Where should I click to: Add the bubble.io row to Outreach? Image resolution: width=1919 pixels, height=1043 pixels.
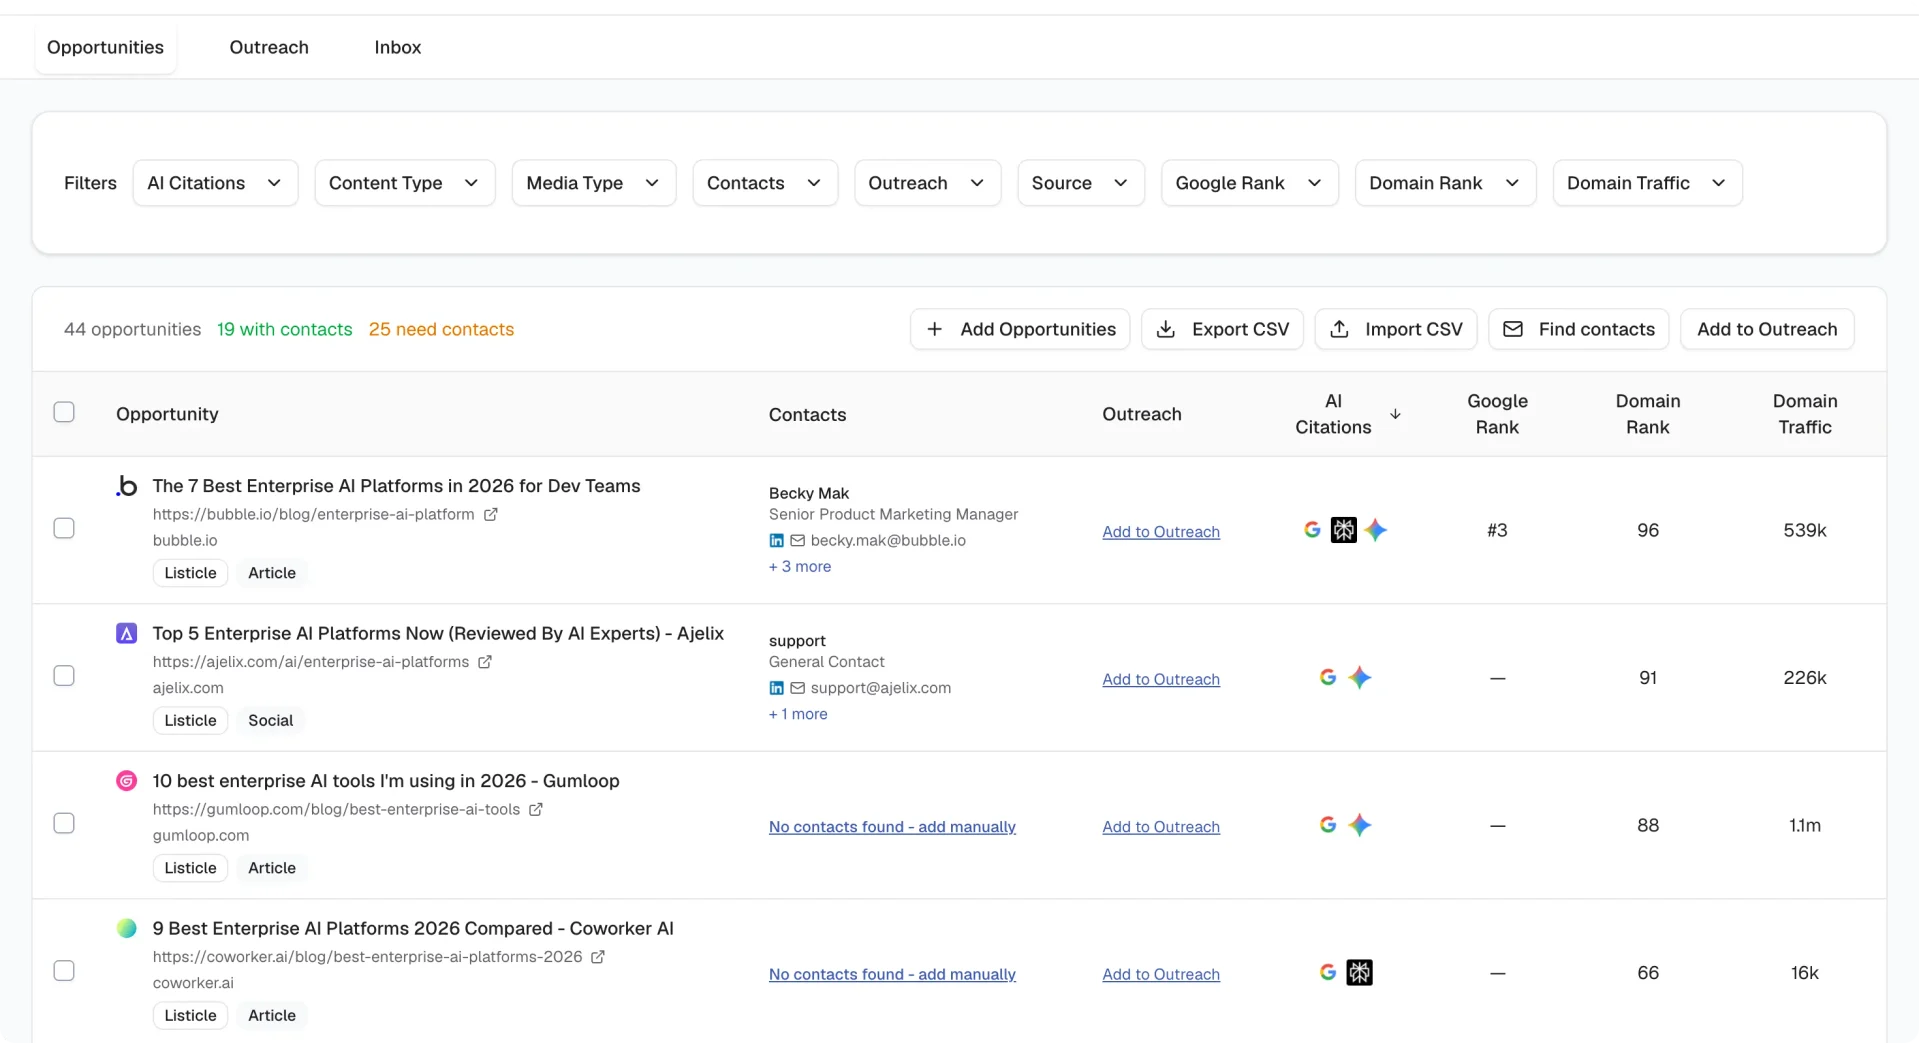pos(1161,532)
